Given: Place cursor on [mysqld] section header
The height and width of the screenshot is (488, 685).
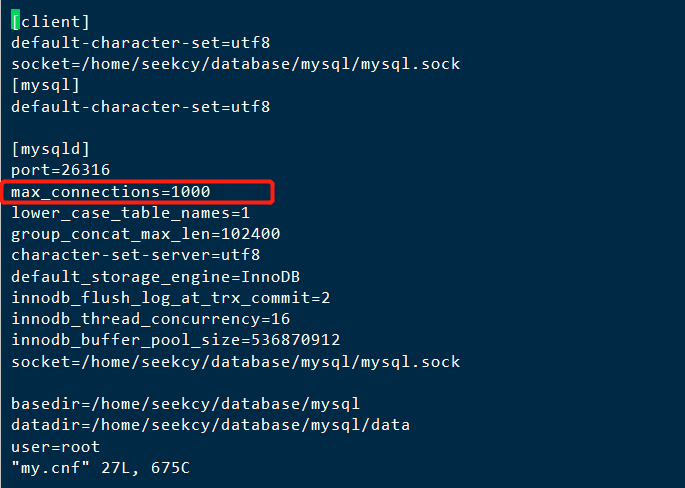Looking at the screenshot, I should pyautogui.click(x=51, y=149).
